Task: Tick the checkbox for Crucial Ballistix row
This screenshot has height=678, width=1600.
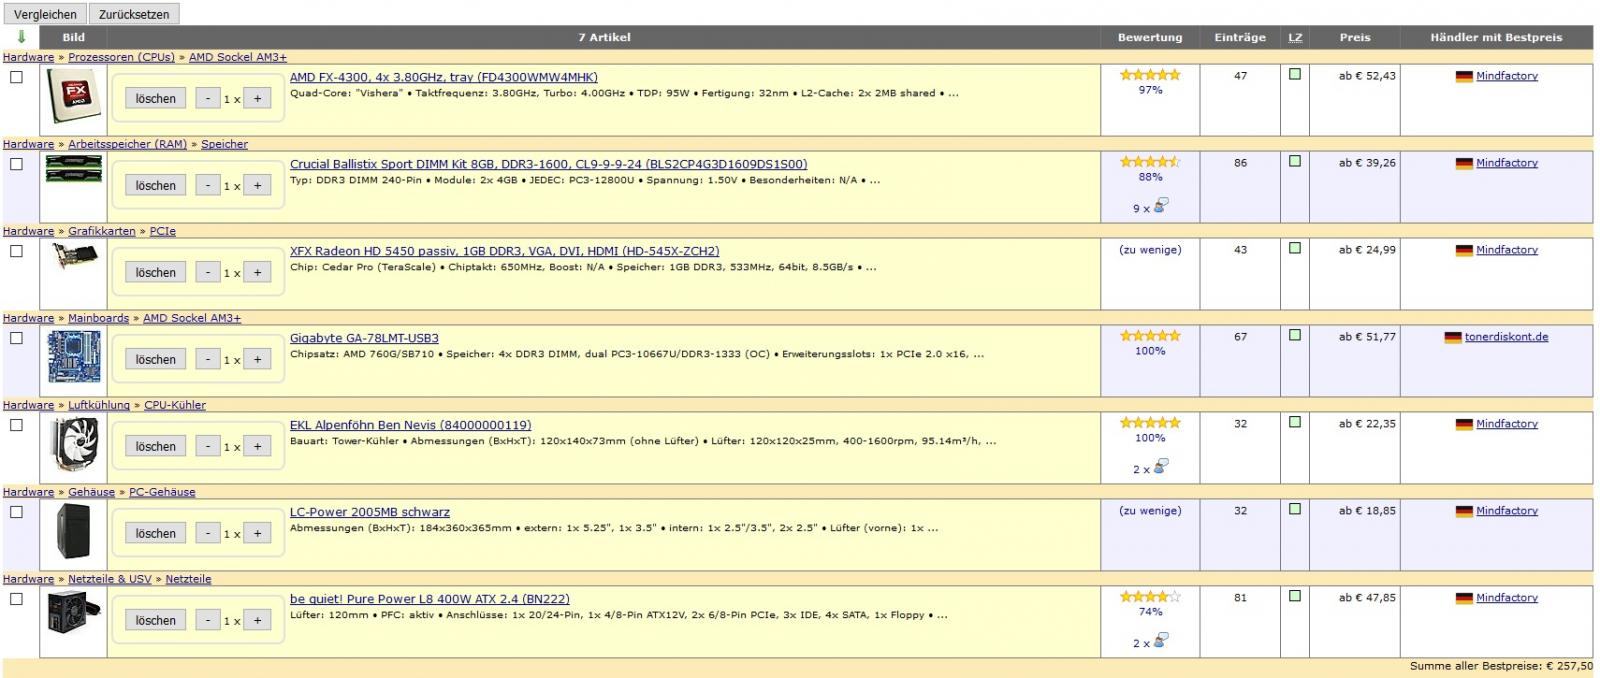Action: [x=16, y=164]
